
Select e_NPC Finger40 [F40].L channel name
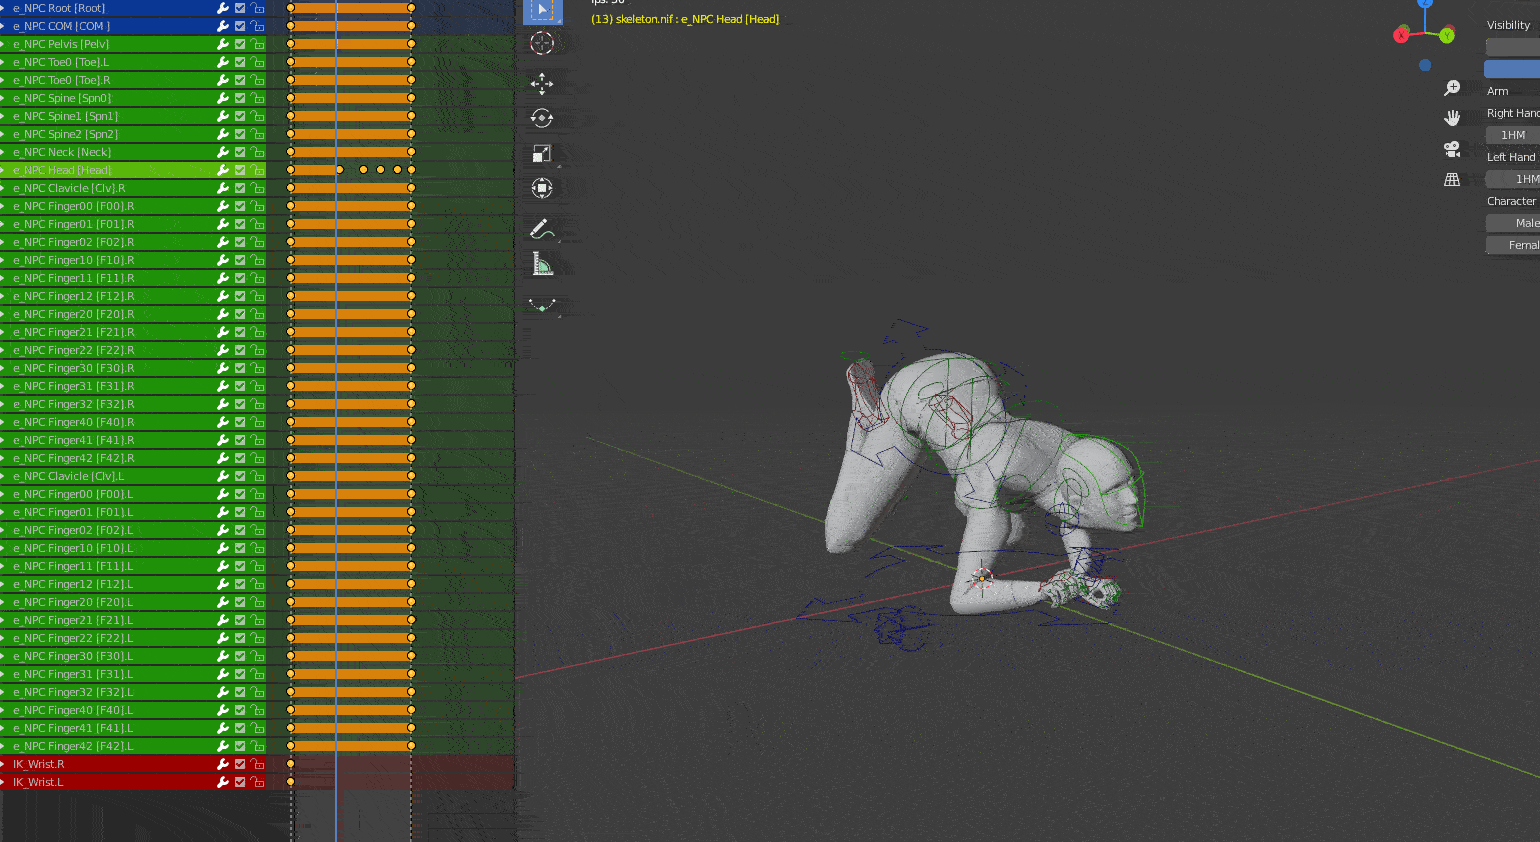[73, 710]
